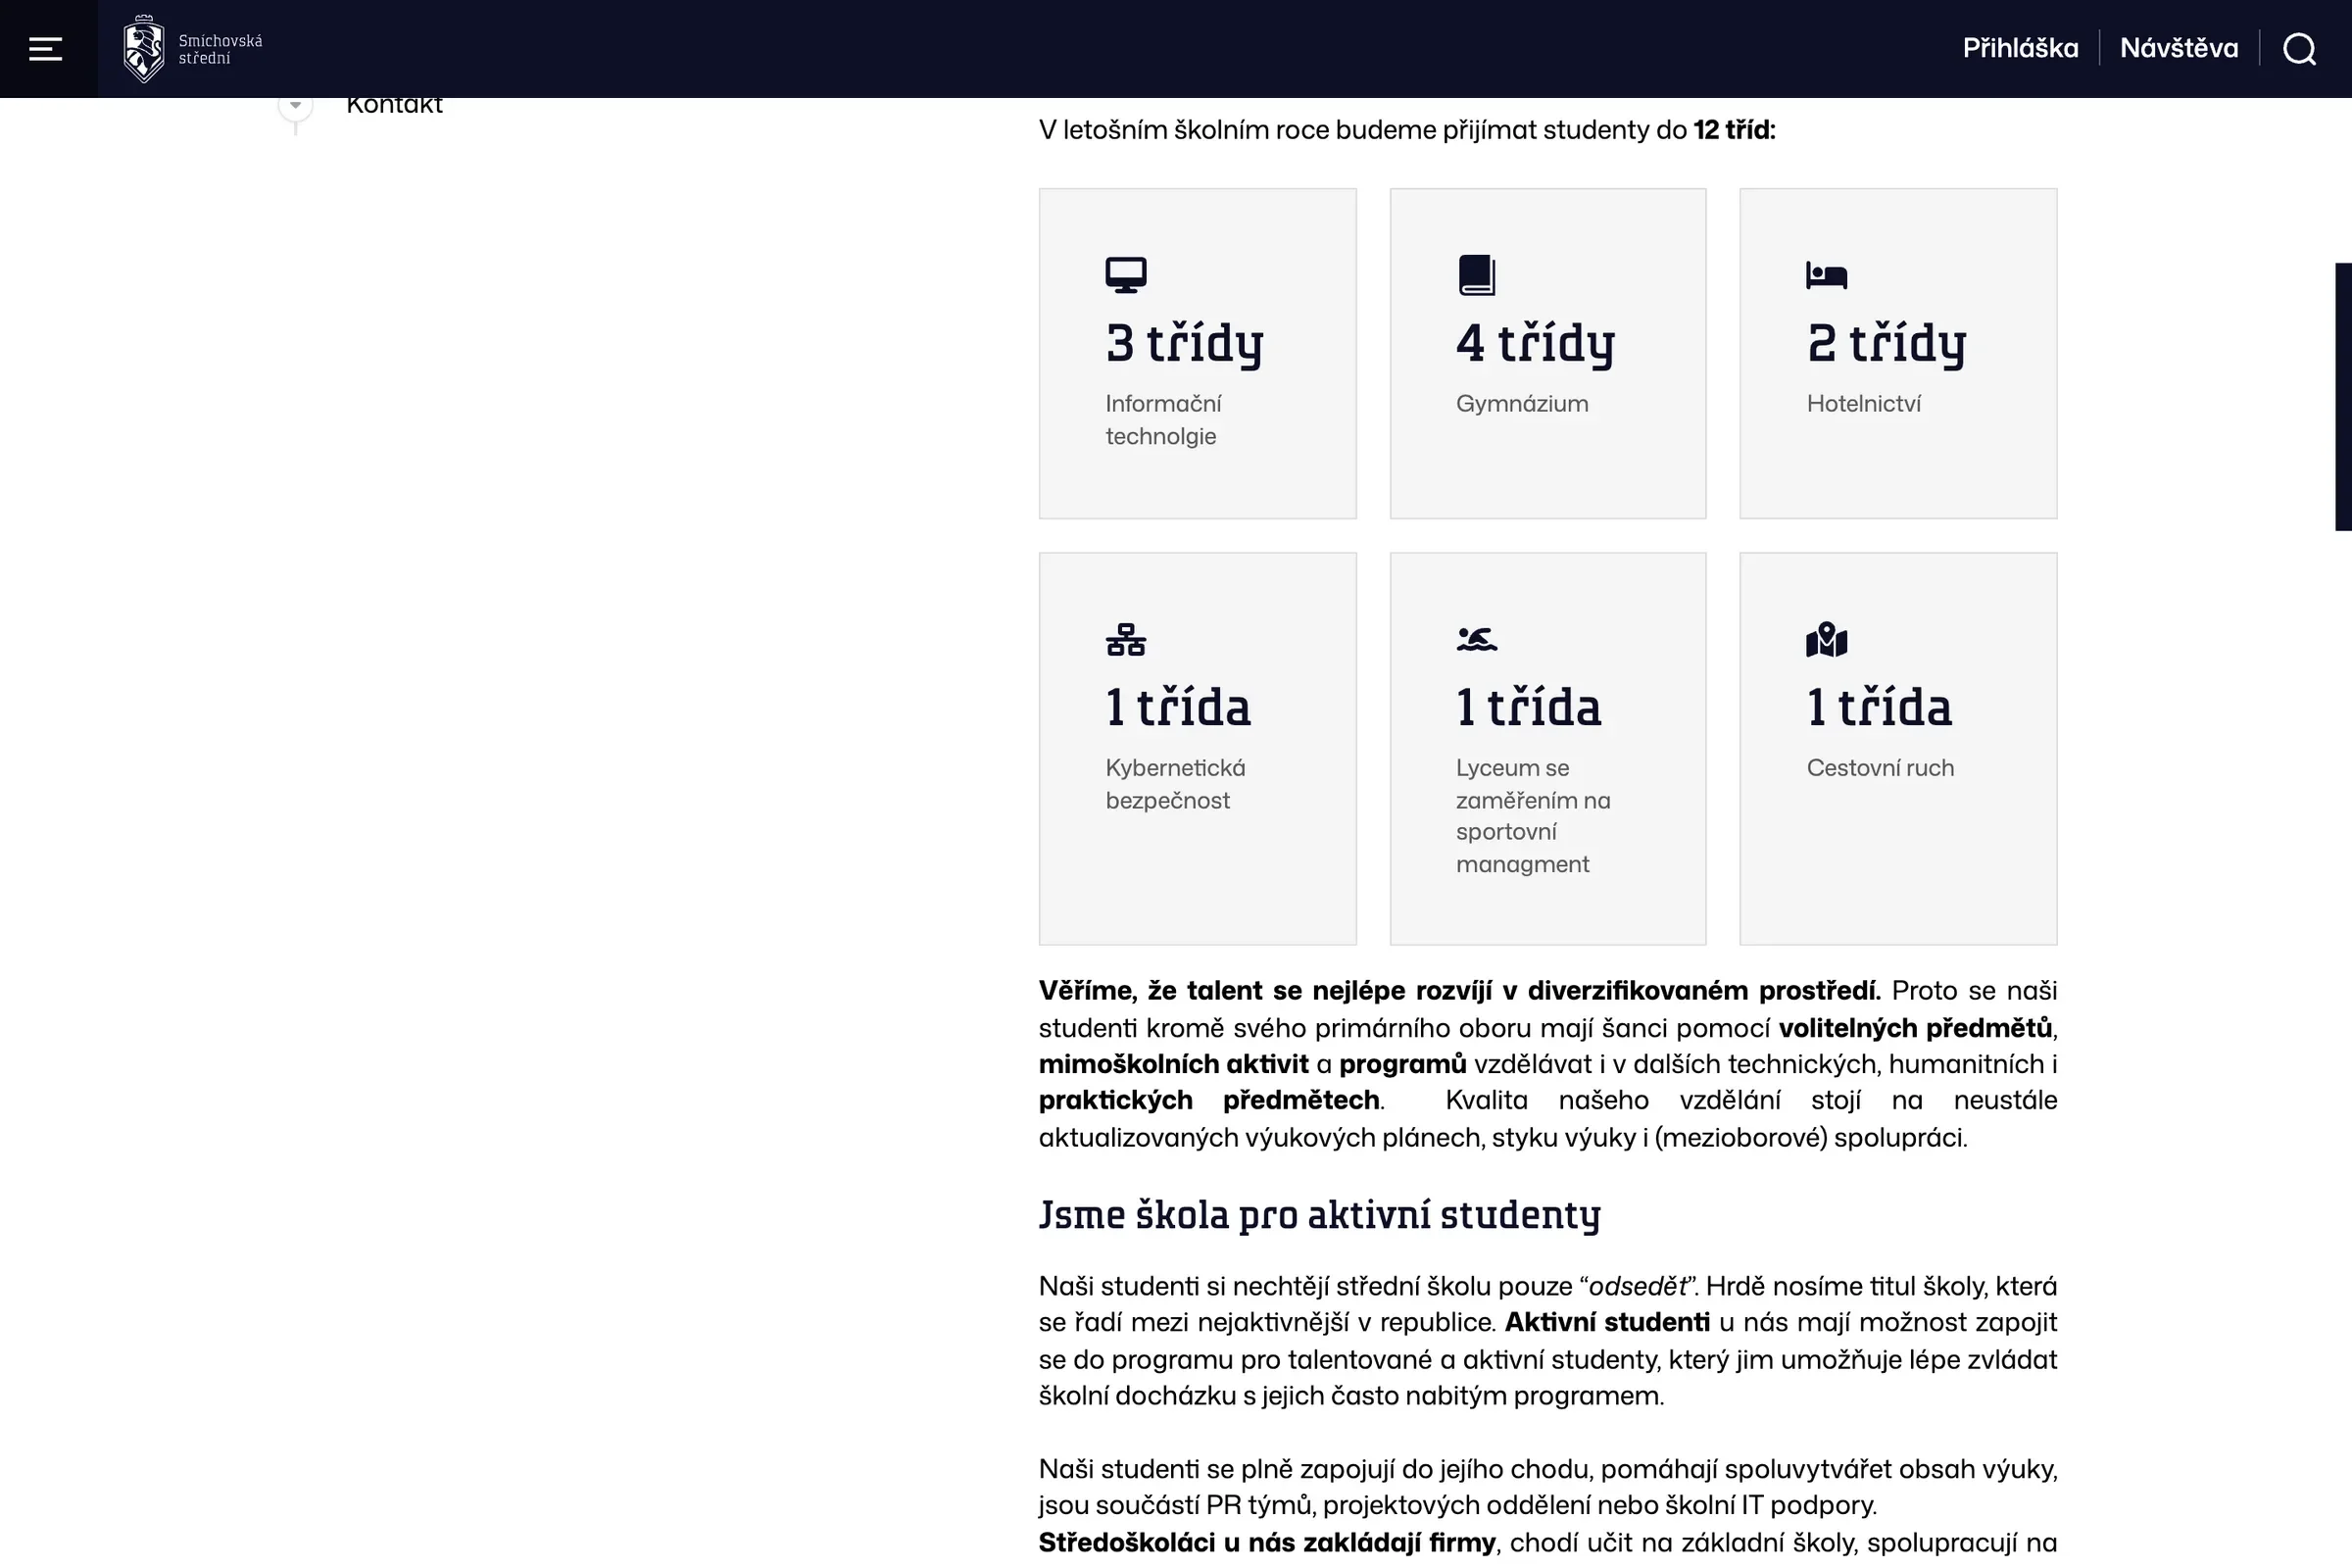The width and height of the screenshot is (2352, 1568).
Task: Click the network icon for Kybernetická bezpečnost
Action: [1126, 639]
